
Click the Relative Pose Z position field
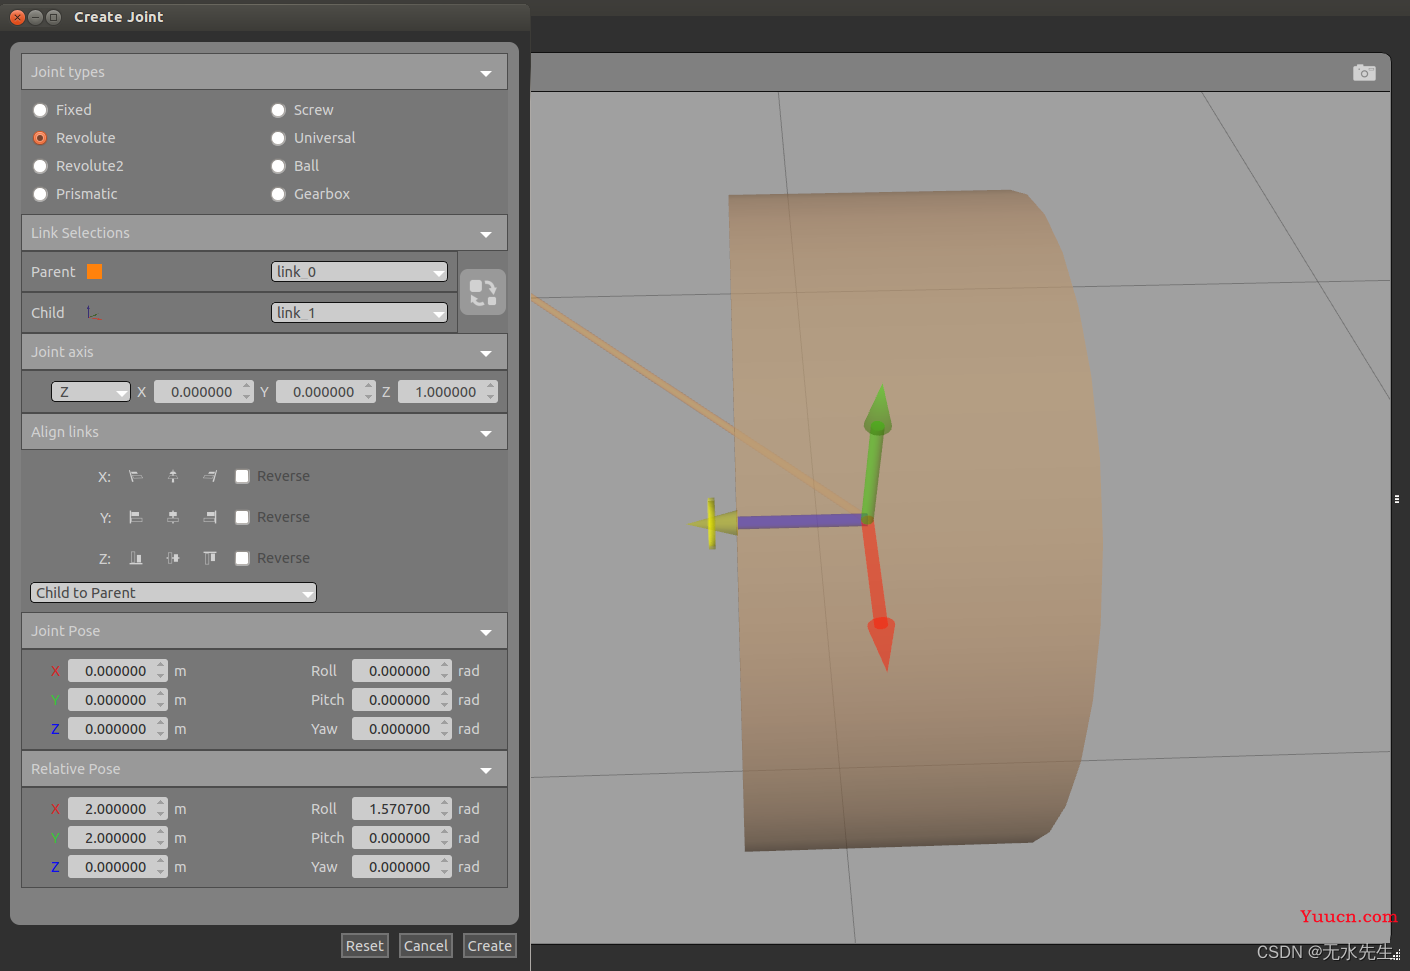[x=118, y=867]
